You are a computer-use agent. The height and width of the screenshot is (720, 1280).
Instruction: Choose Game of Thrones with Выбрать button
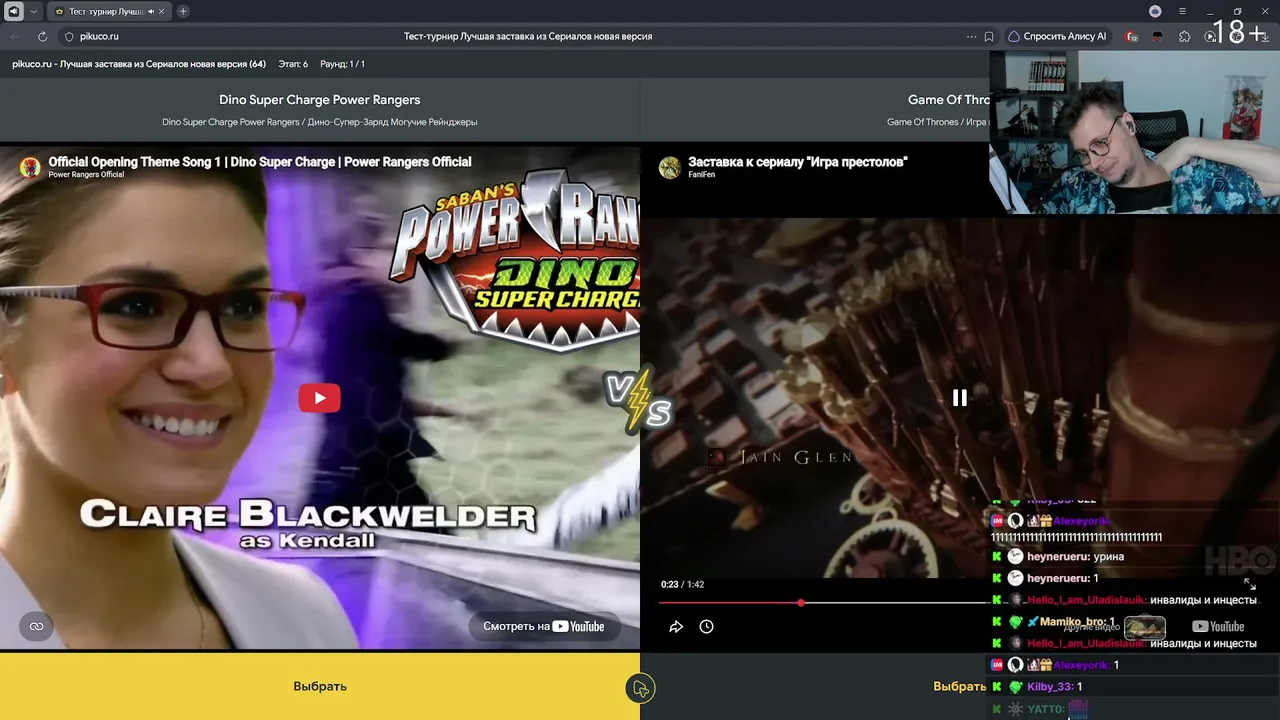coord(960,686)
